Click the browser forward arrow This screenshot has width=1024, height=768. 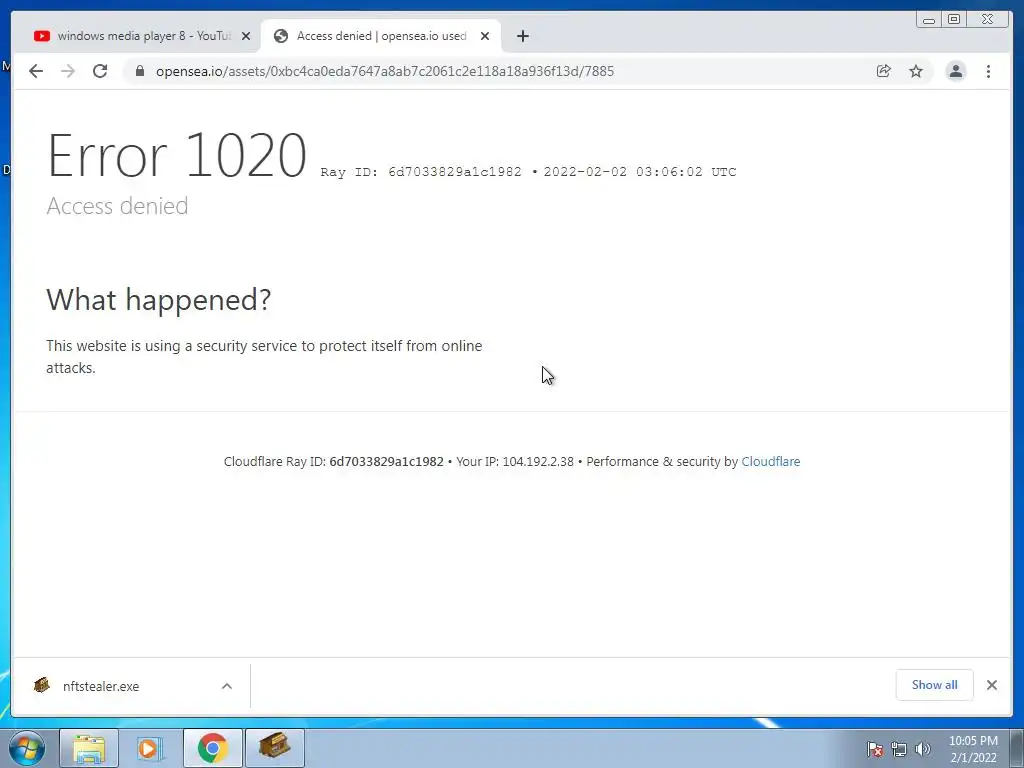(68, 71)
